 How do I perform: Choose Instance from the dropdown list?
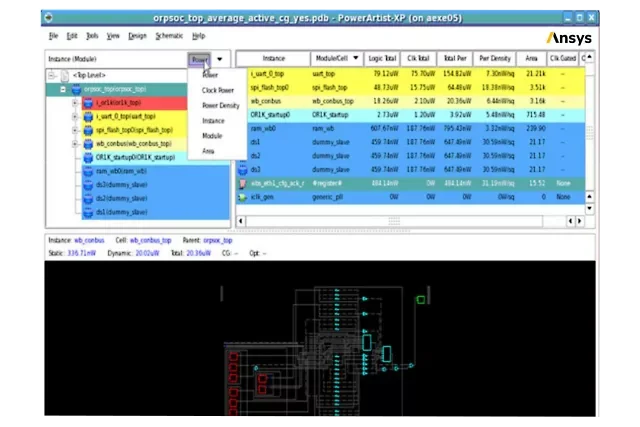[x=213, y=121]
